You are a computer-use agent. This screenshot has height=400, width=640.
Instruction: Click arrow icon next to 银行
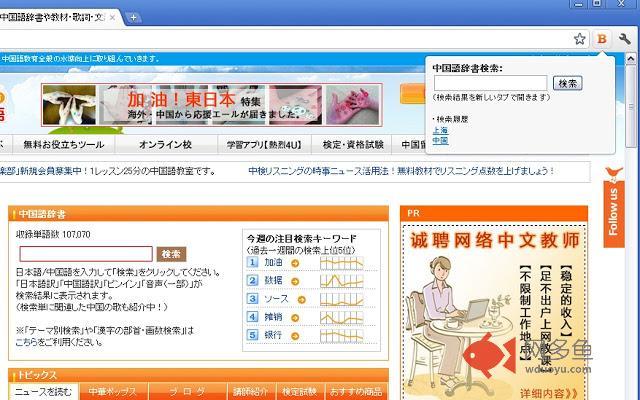[295, 336]
